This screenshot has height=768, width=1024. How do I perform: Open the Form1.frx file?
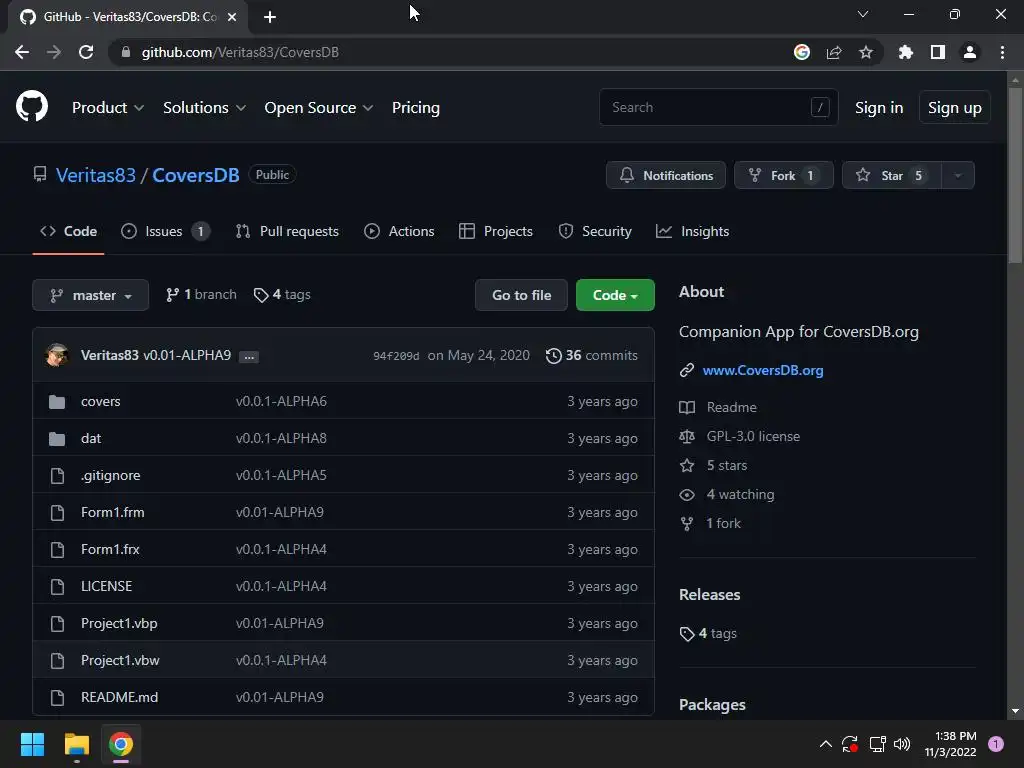(110, 549)
